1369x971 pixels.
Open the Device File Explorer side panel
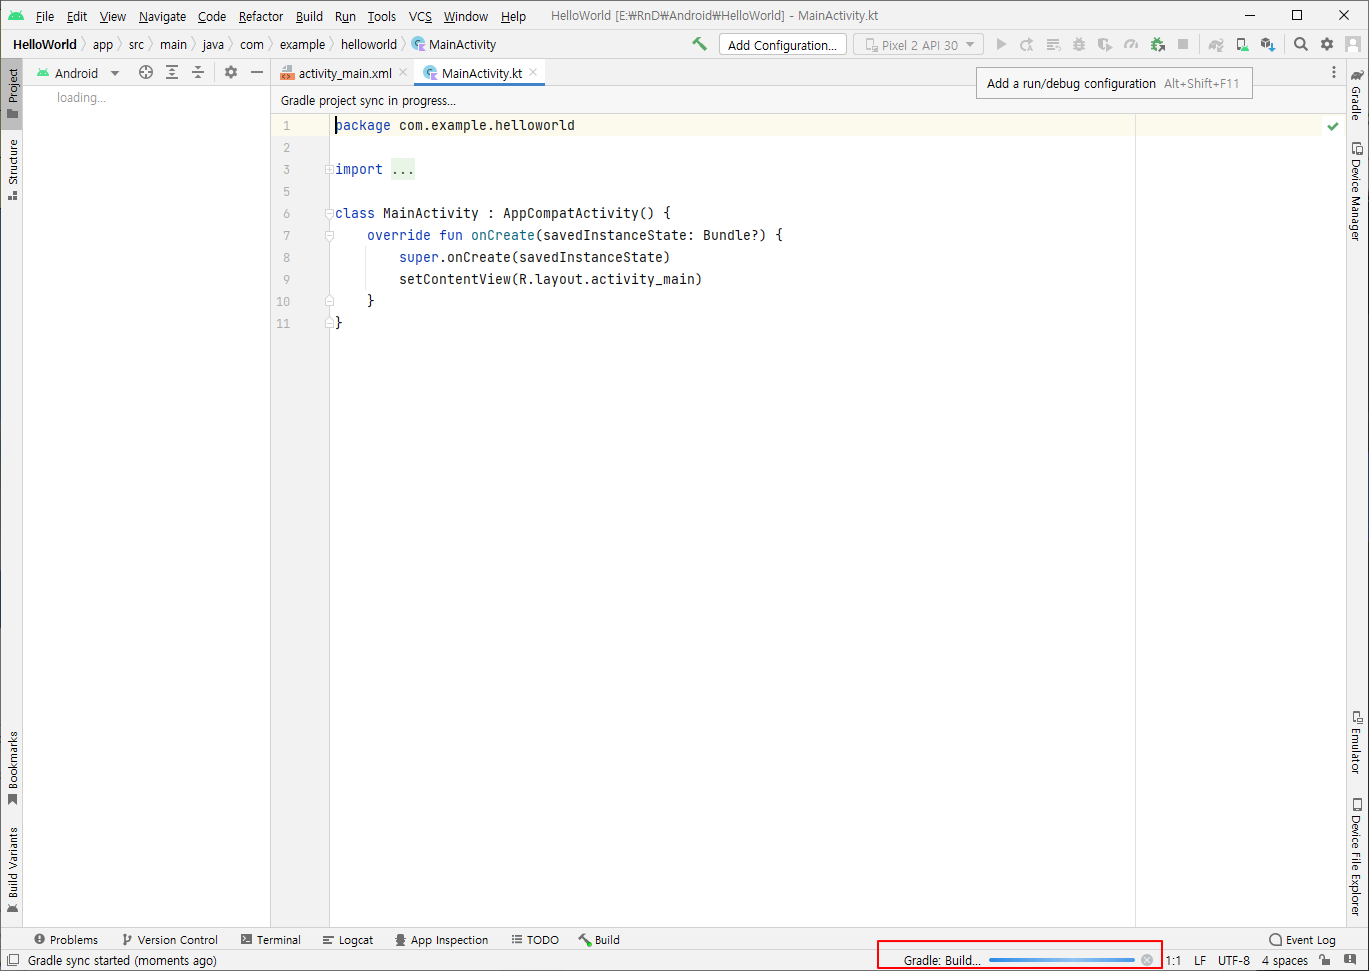pos(1357,856)
